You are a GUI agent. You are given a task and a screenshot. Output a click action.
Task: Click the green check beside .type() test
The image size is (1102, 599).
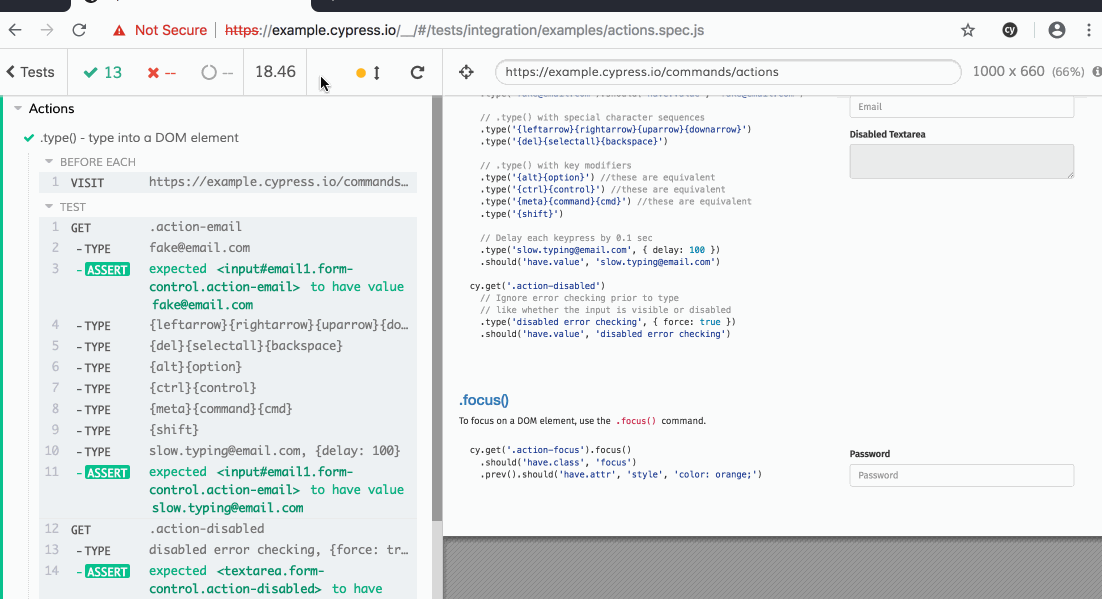[x=29, y=138]
